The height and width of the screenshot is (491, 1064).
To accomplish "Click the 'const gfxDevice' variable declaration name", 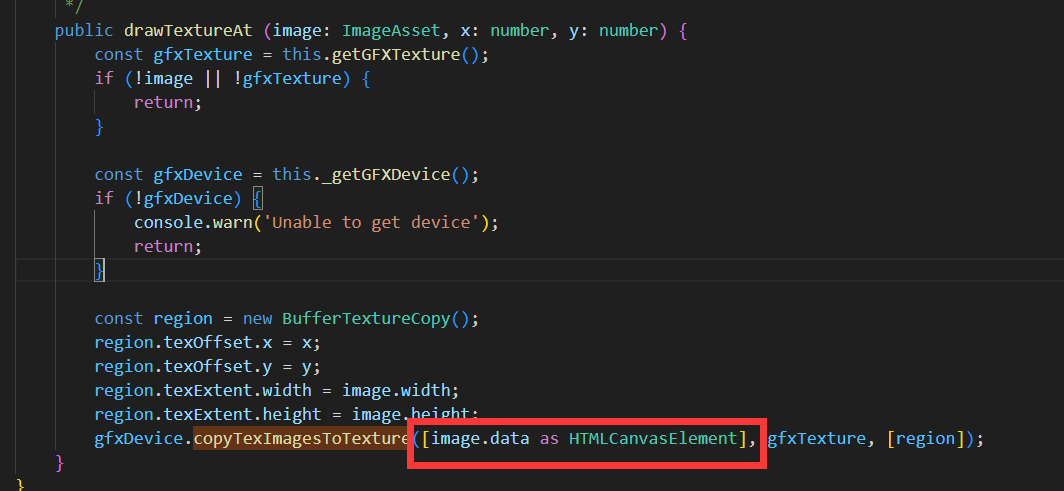I will (x=198, y=174).
